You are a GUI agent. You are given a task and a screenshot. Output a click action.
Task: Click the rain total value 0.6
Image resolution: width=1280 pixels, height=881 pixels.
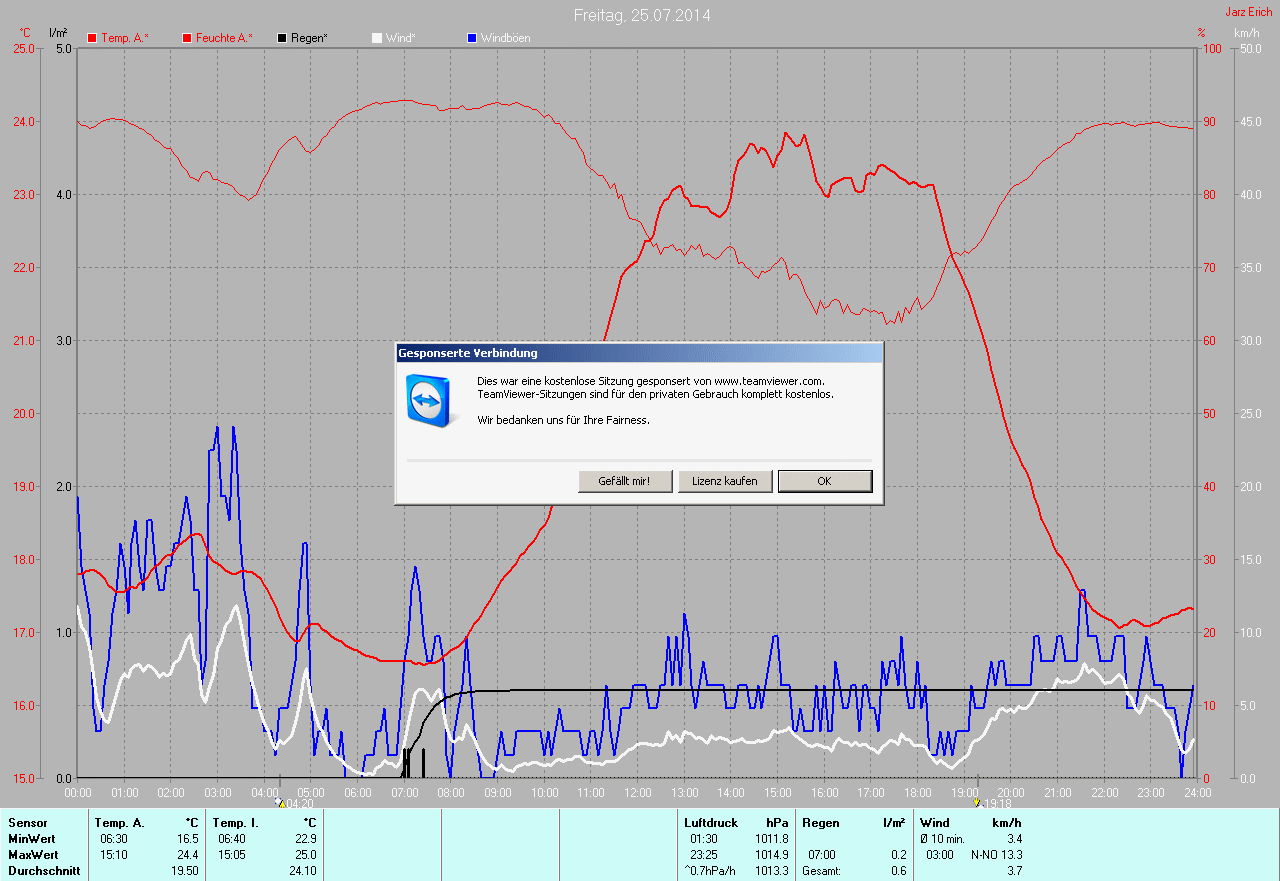[899, 871]
